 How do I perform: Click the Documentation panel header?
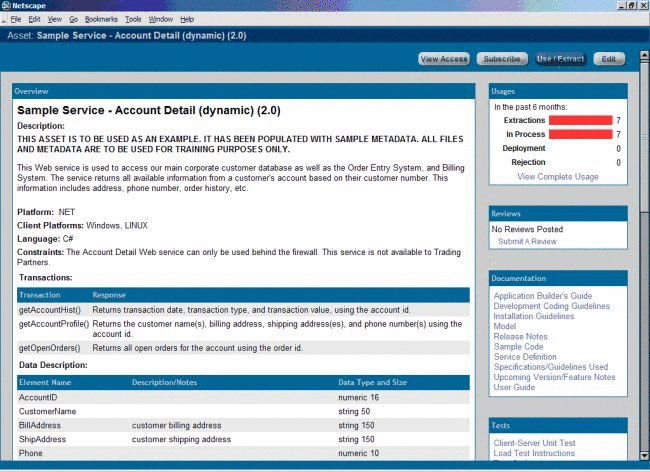click(558, 278)
